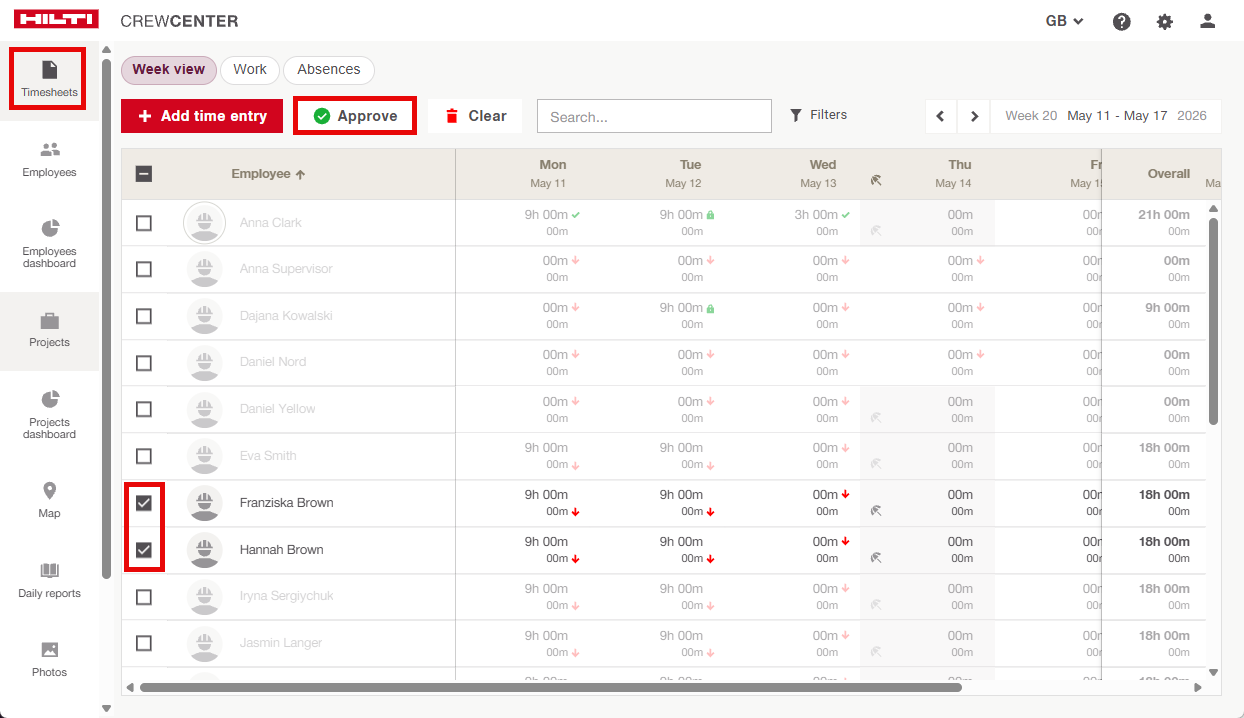Click the Mon May 11 column header
The image size is (1244, 718).
pos(549,174)
